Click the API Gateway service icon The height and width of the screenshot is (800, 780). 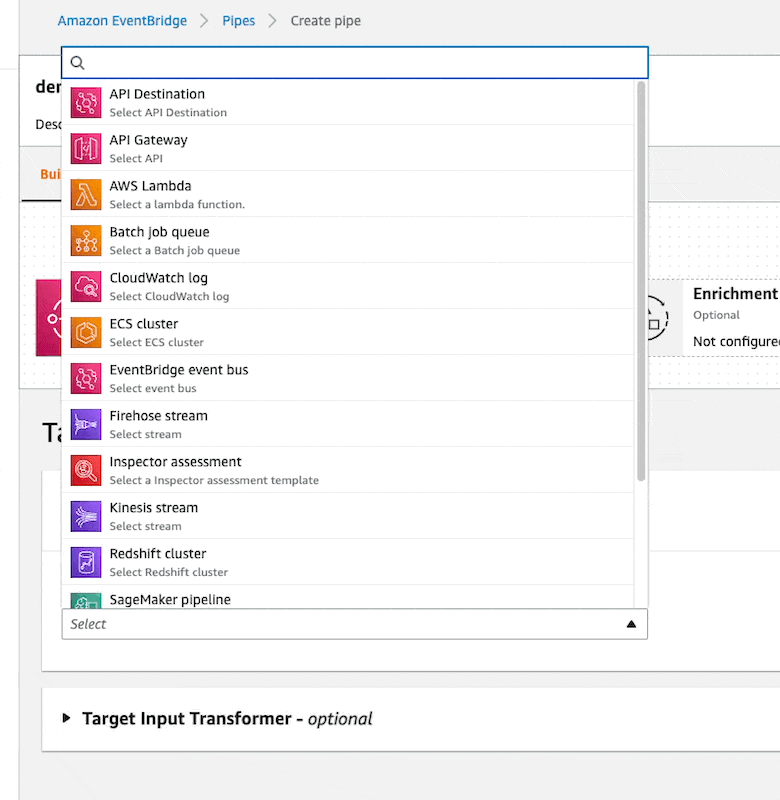point(86,148)
